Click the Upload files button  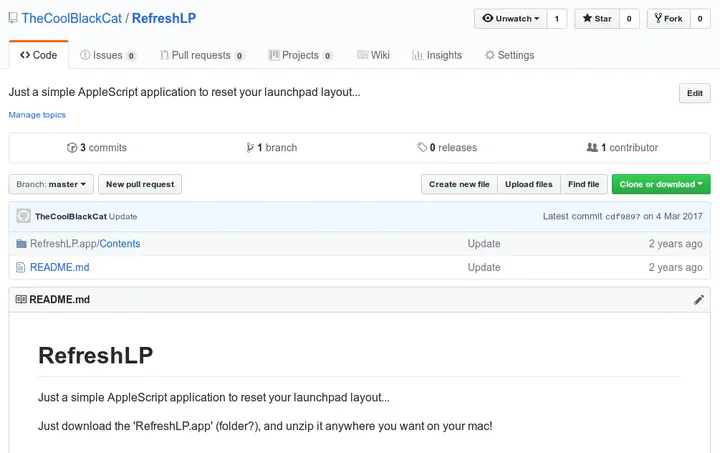tap(528, 184)
